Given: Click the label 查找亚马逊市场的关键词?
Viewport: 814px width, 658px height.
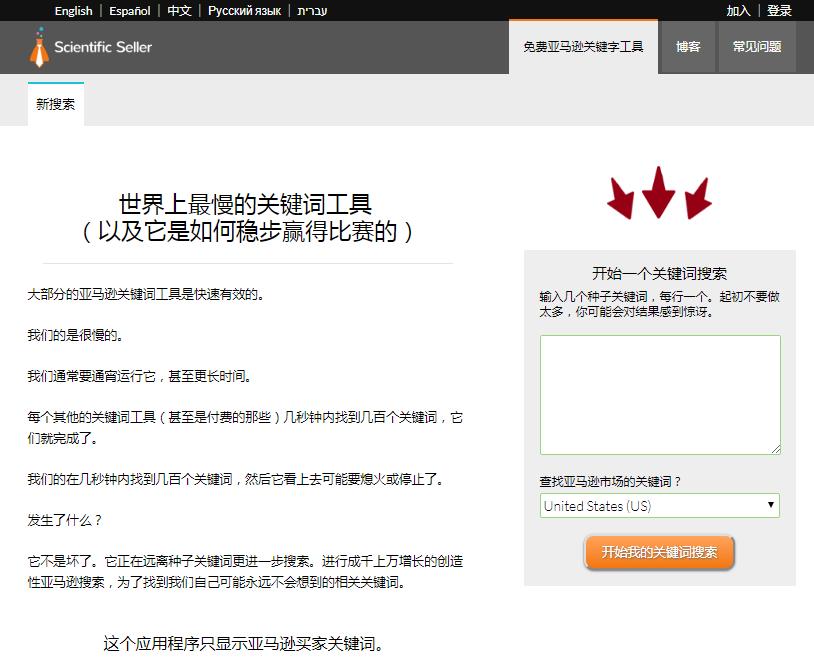Looking at the screenshot, I should pos(609,481).
